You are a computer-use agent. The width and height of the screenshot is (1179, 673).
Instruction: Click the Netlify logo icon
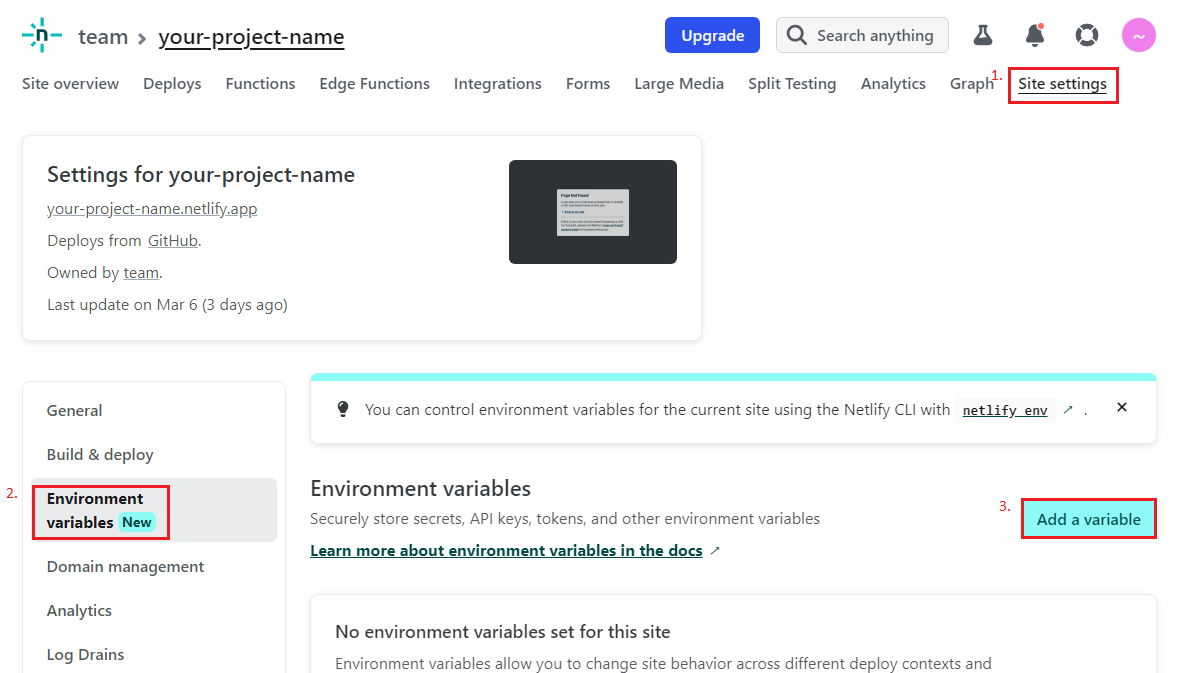tap(41, 34)
